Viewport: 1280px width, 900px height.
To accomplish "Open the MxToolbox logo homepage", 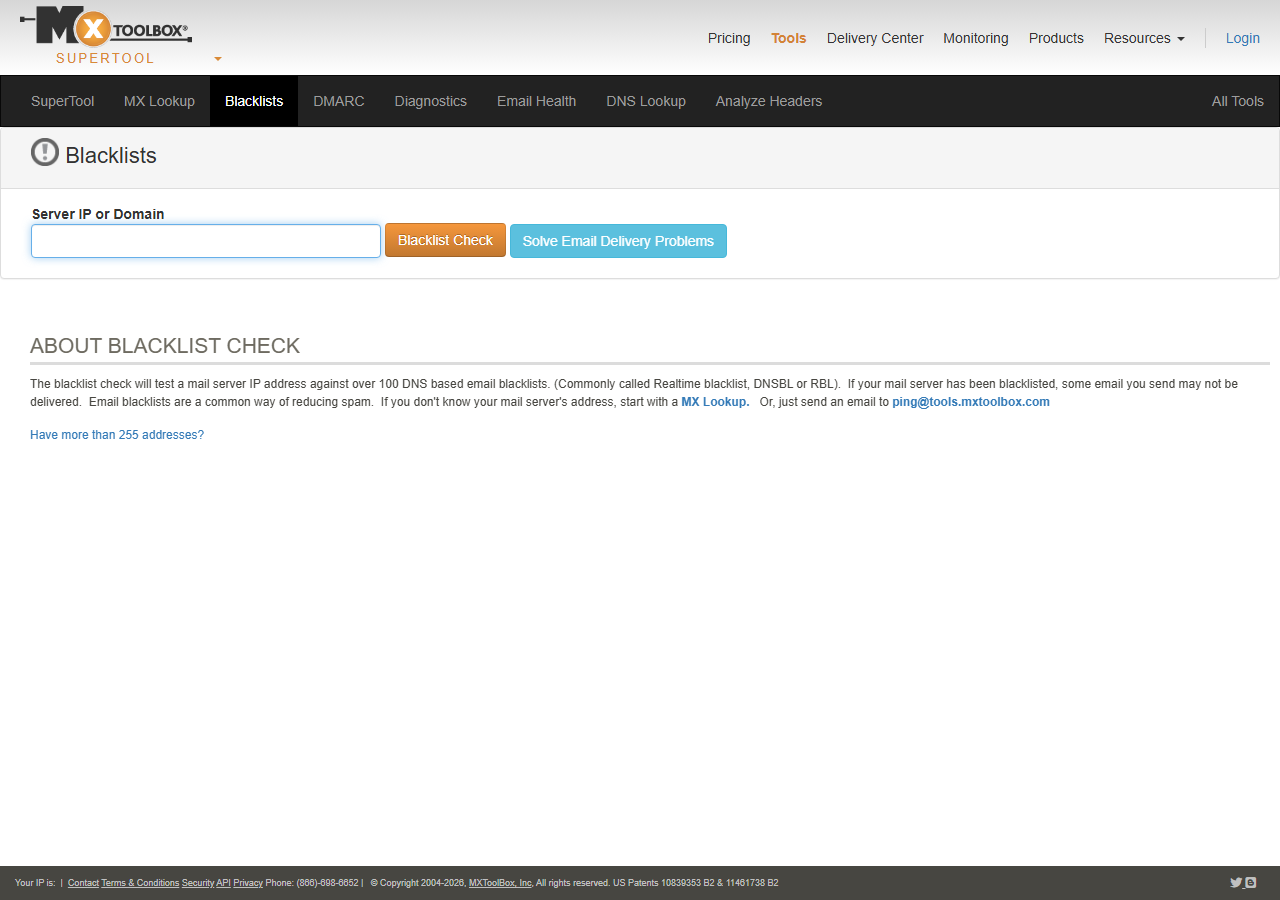I will [x=106, y=26].
